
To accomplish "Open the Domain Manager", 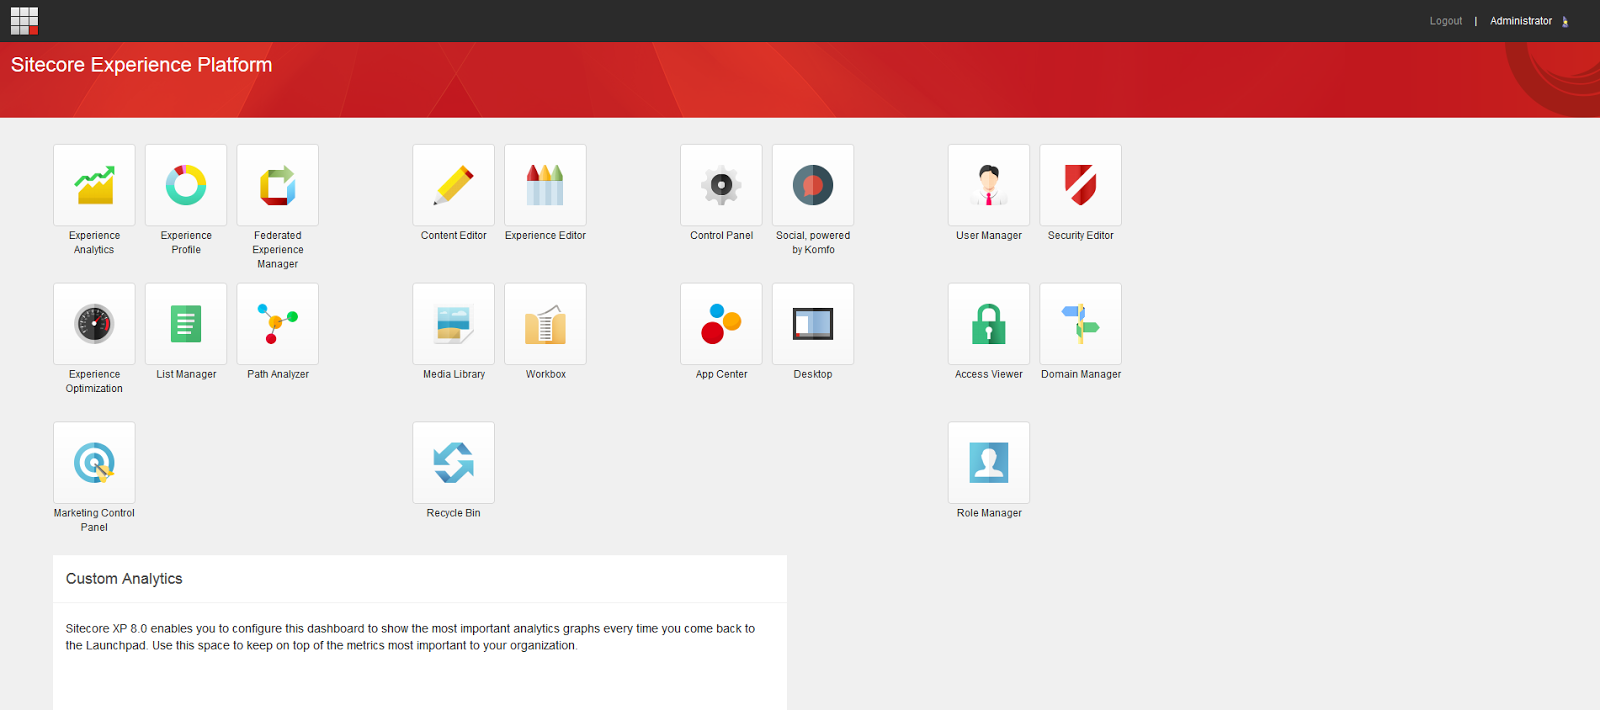I will tap(1081, 324).
